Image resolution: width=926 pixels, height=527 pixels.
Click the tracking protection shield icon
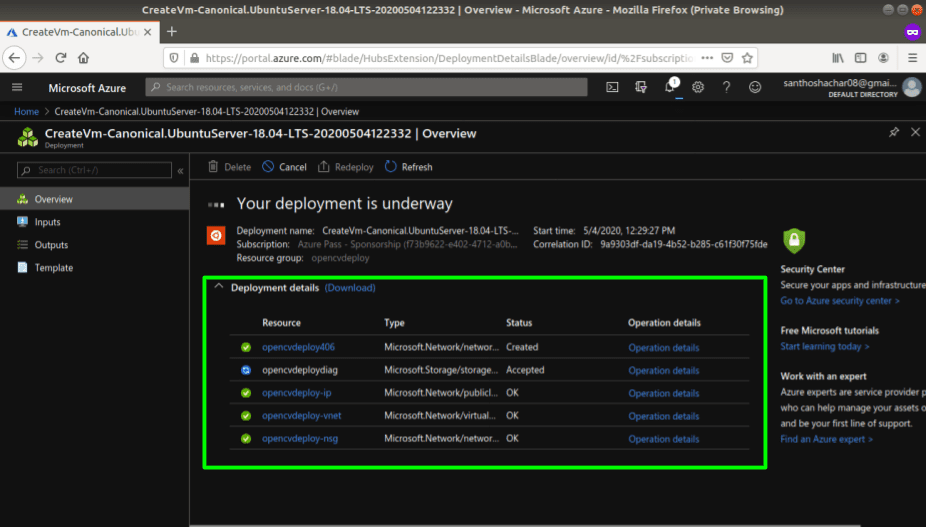point(174,58)
